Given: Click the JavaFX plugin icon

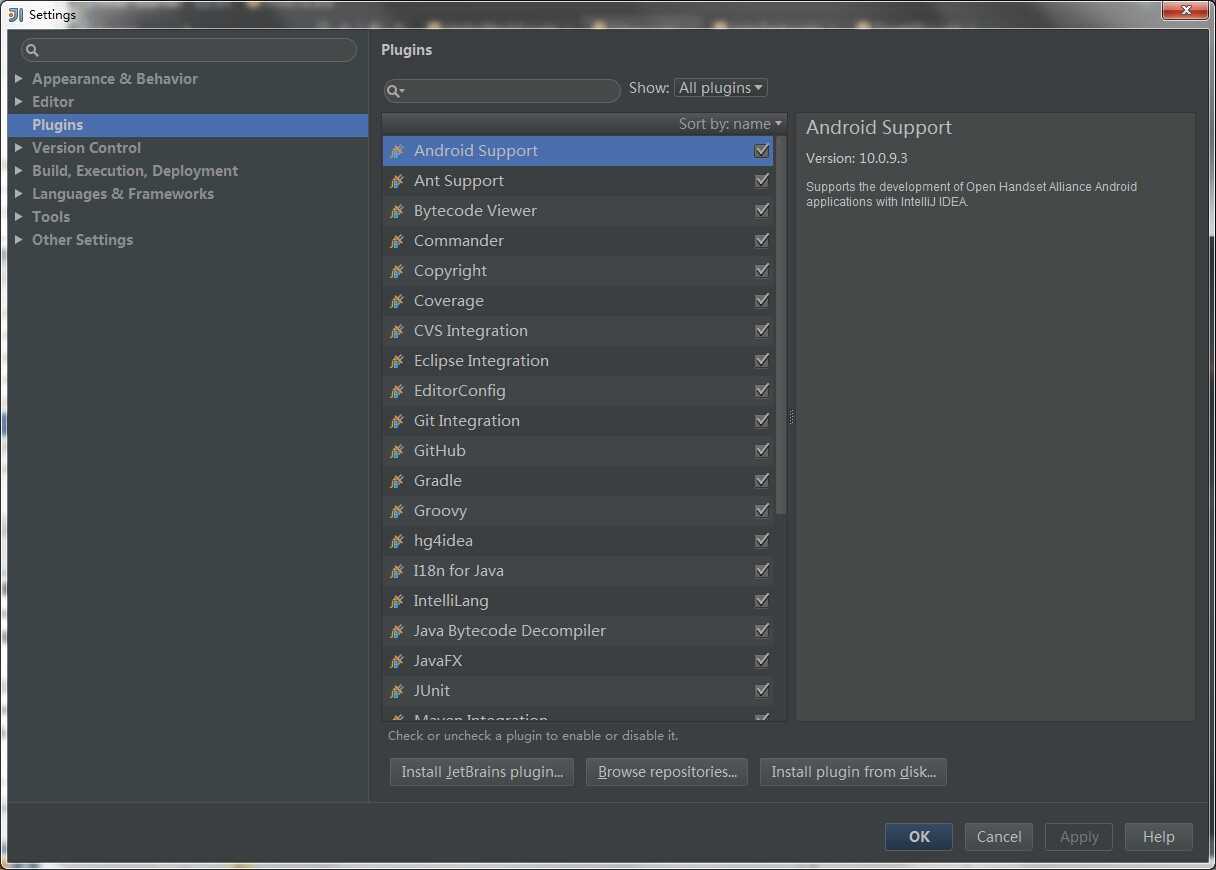Looking at the screenshot, I should click(397, 661).
